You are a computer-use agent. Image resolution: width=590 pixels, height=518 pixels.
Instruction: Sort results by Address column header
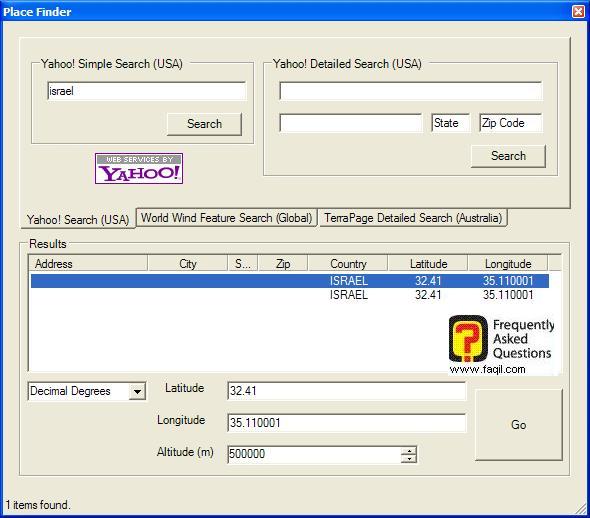88,263
